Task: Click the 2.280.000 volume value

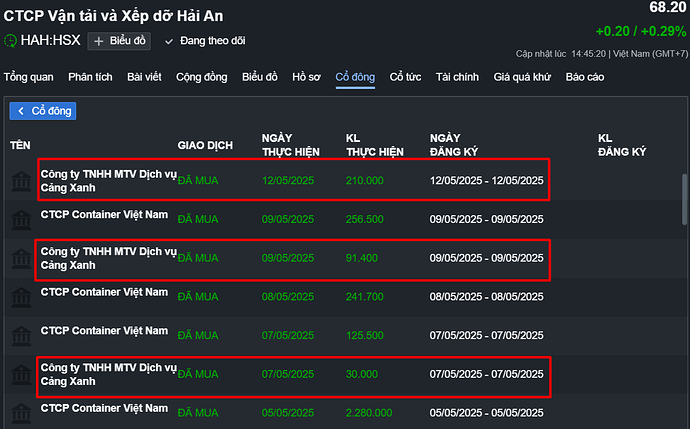Action: click(369, 413)
